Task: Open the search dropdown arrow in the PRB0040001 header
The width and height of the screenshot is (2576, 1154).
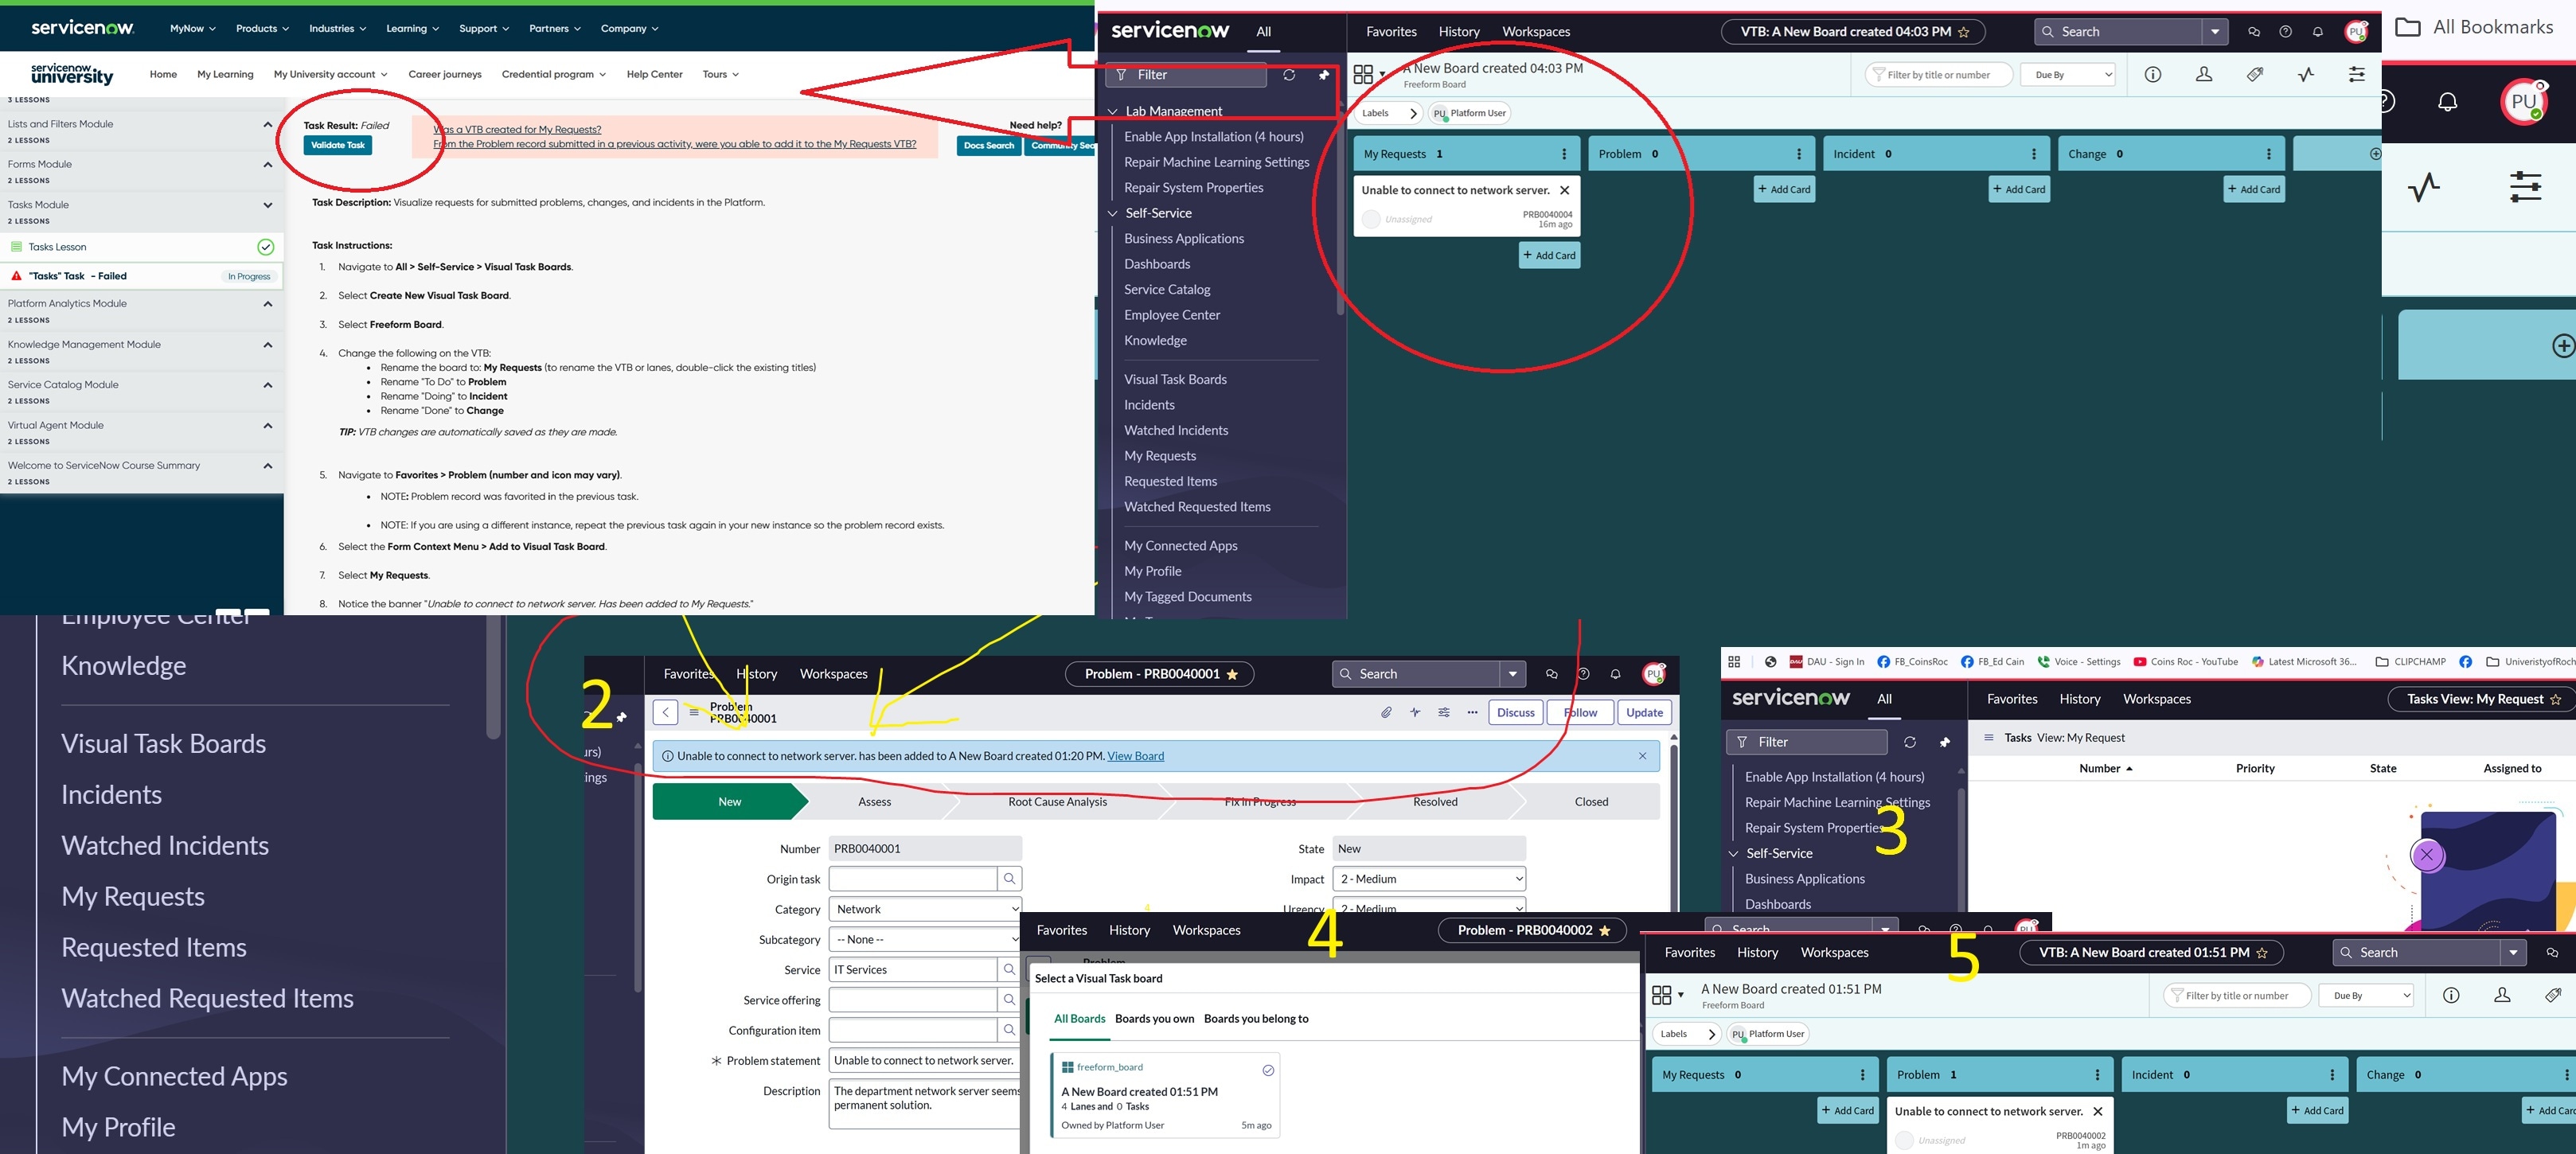Action: click(x=1512, y=674)
